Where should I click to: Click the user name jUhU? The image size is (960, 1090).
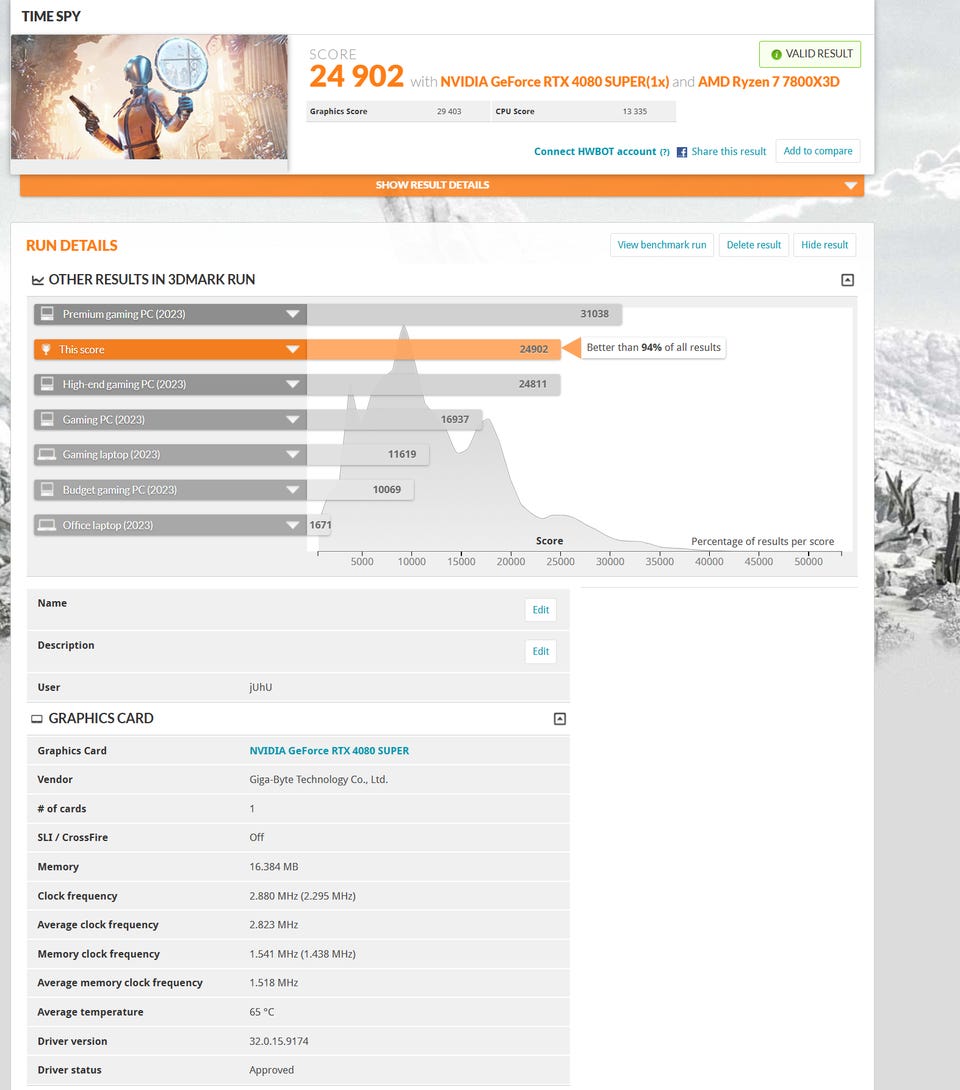(261, 688)
